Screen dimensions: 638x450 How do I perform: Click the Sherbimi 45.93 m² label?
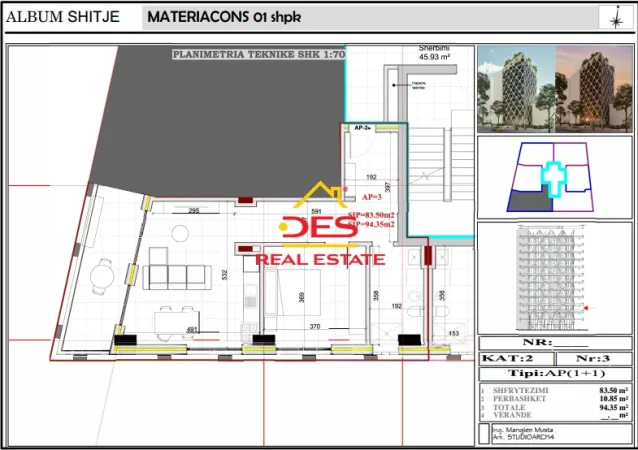[x=434, y=53]
